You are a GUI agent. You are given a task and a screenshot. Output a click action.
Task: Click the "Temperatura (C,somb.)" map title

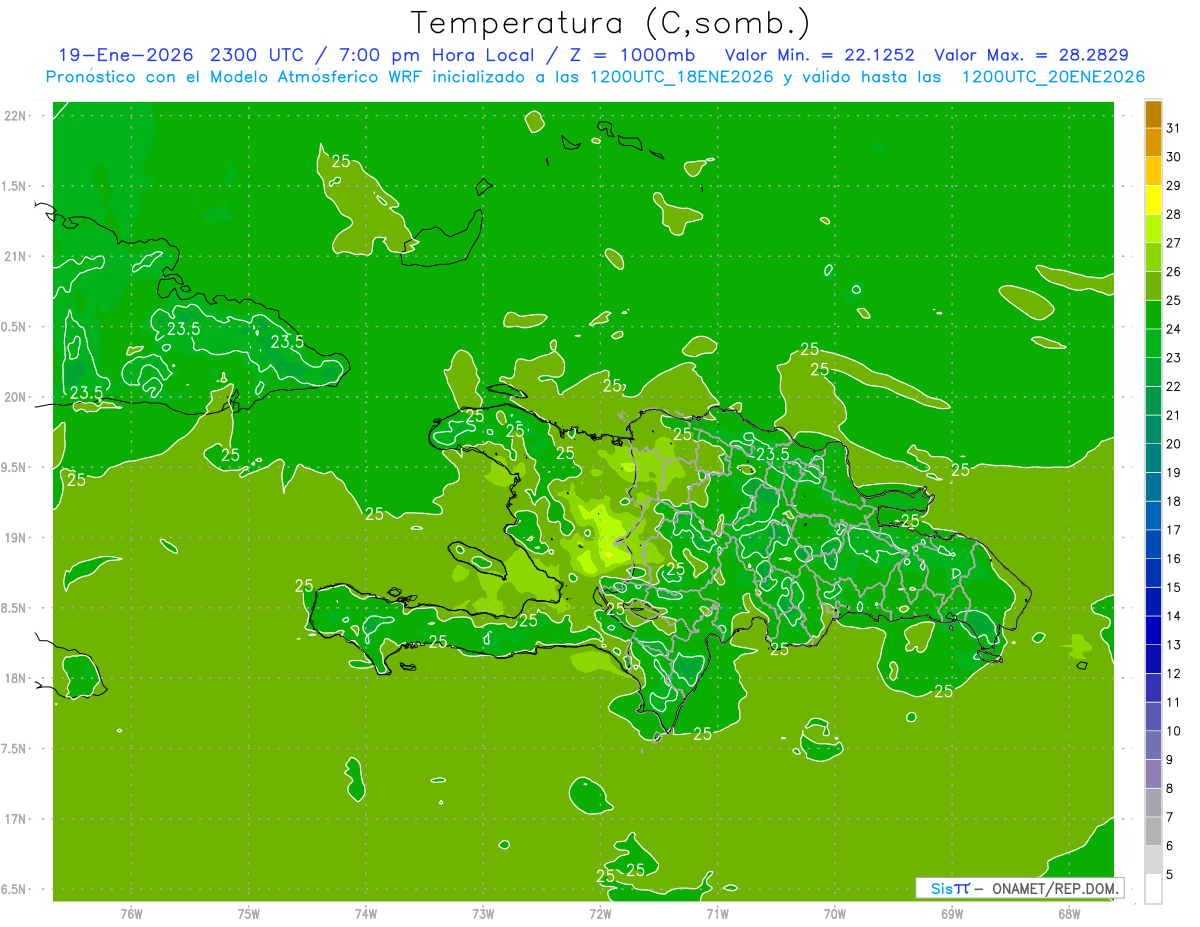click(x=611, y=23)
